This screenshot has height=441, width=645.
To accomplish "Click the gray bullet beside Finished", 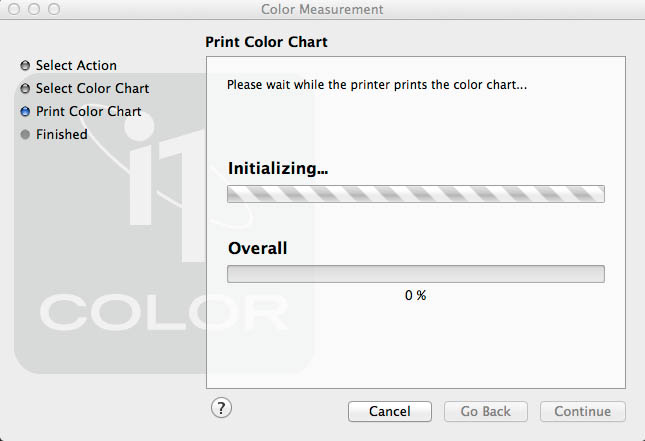I will (x=25, y=135).
